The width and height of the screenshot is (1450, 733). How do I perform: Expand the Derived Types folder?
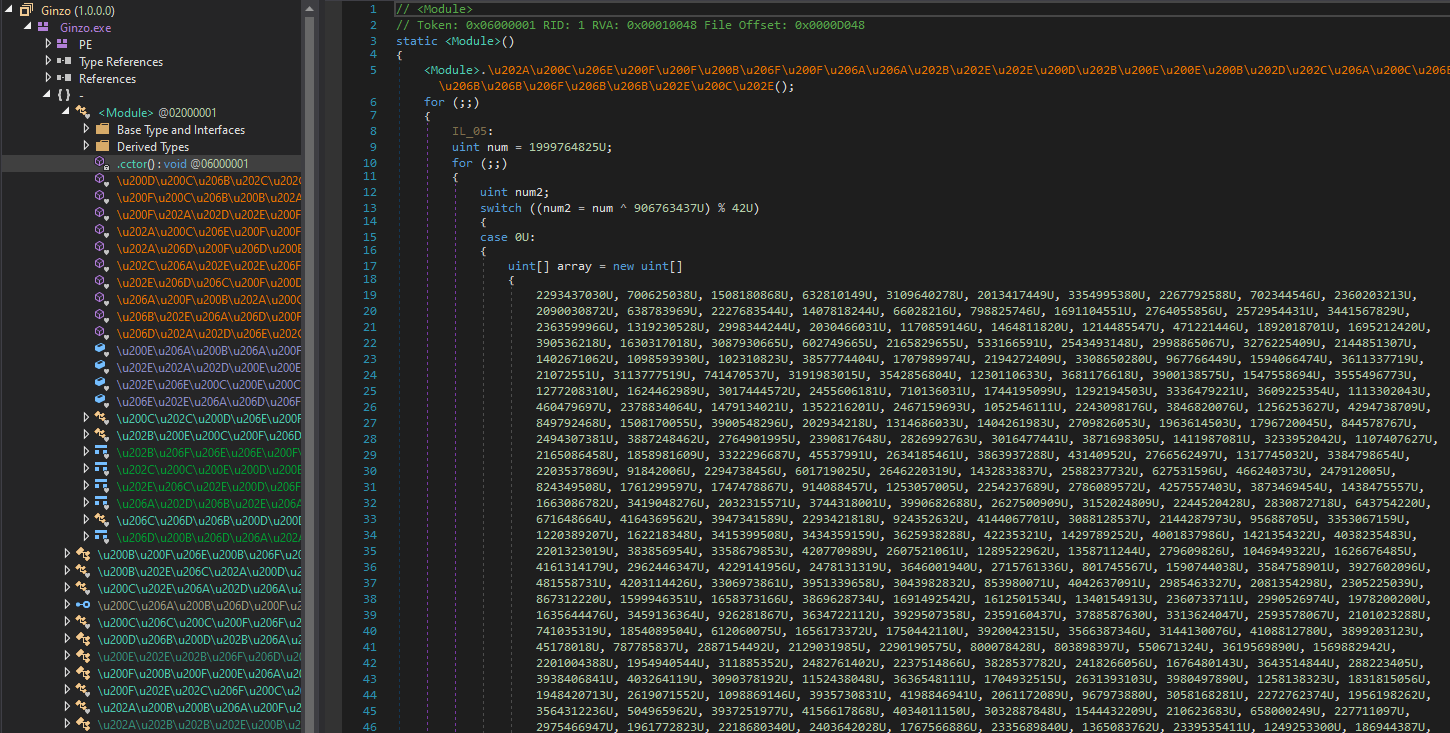(x=86, y=146)
